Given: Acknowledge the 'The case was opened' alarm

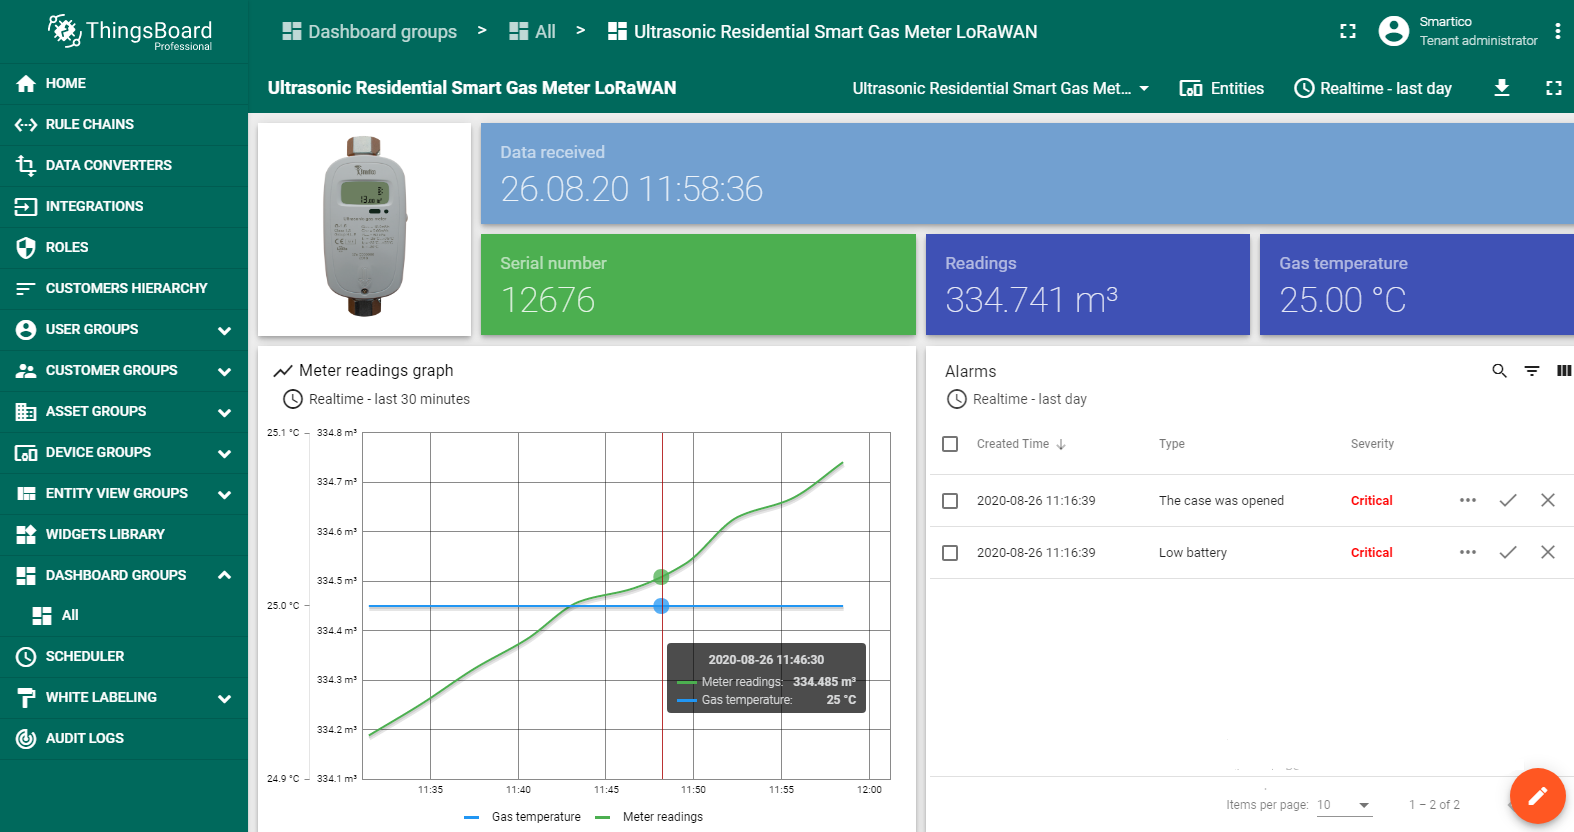Looking at the screenshot, I should click(x=1508, y=500).
